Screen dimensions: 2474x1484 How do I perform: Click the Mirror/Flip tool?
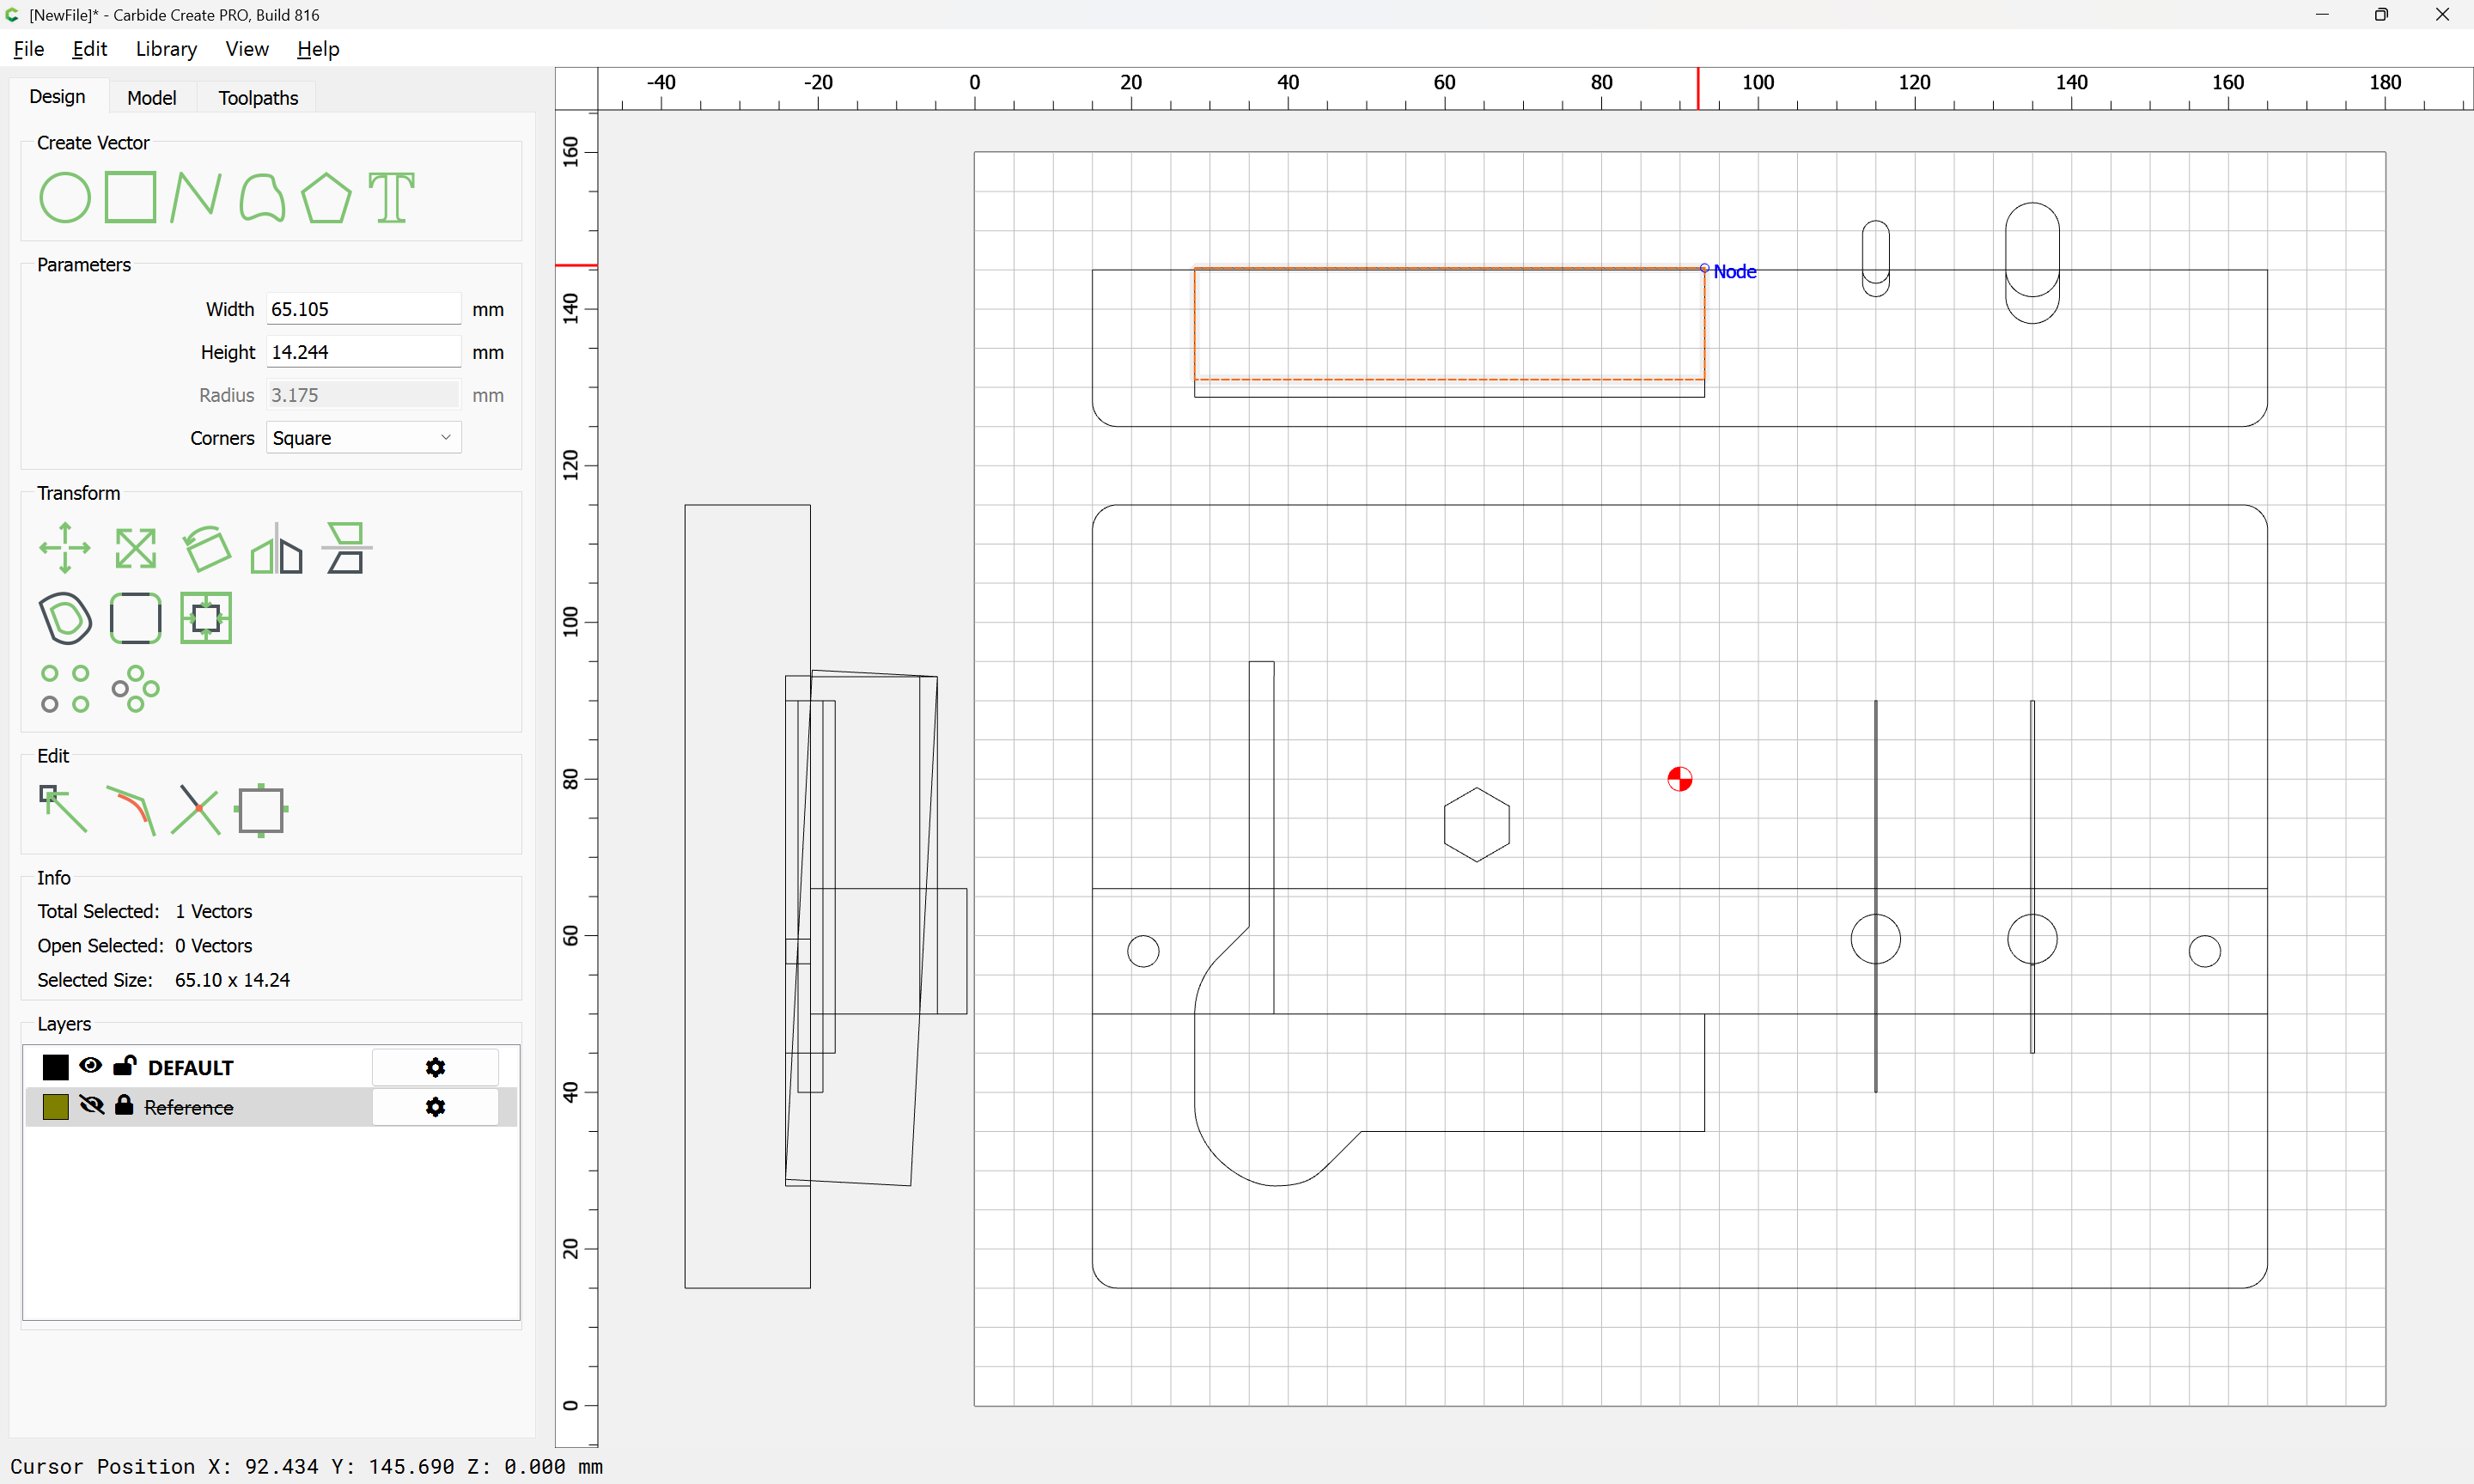point(276,548)
